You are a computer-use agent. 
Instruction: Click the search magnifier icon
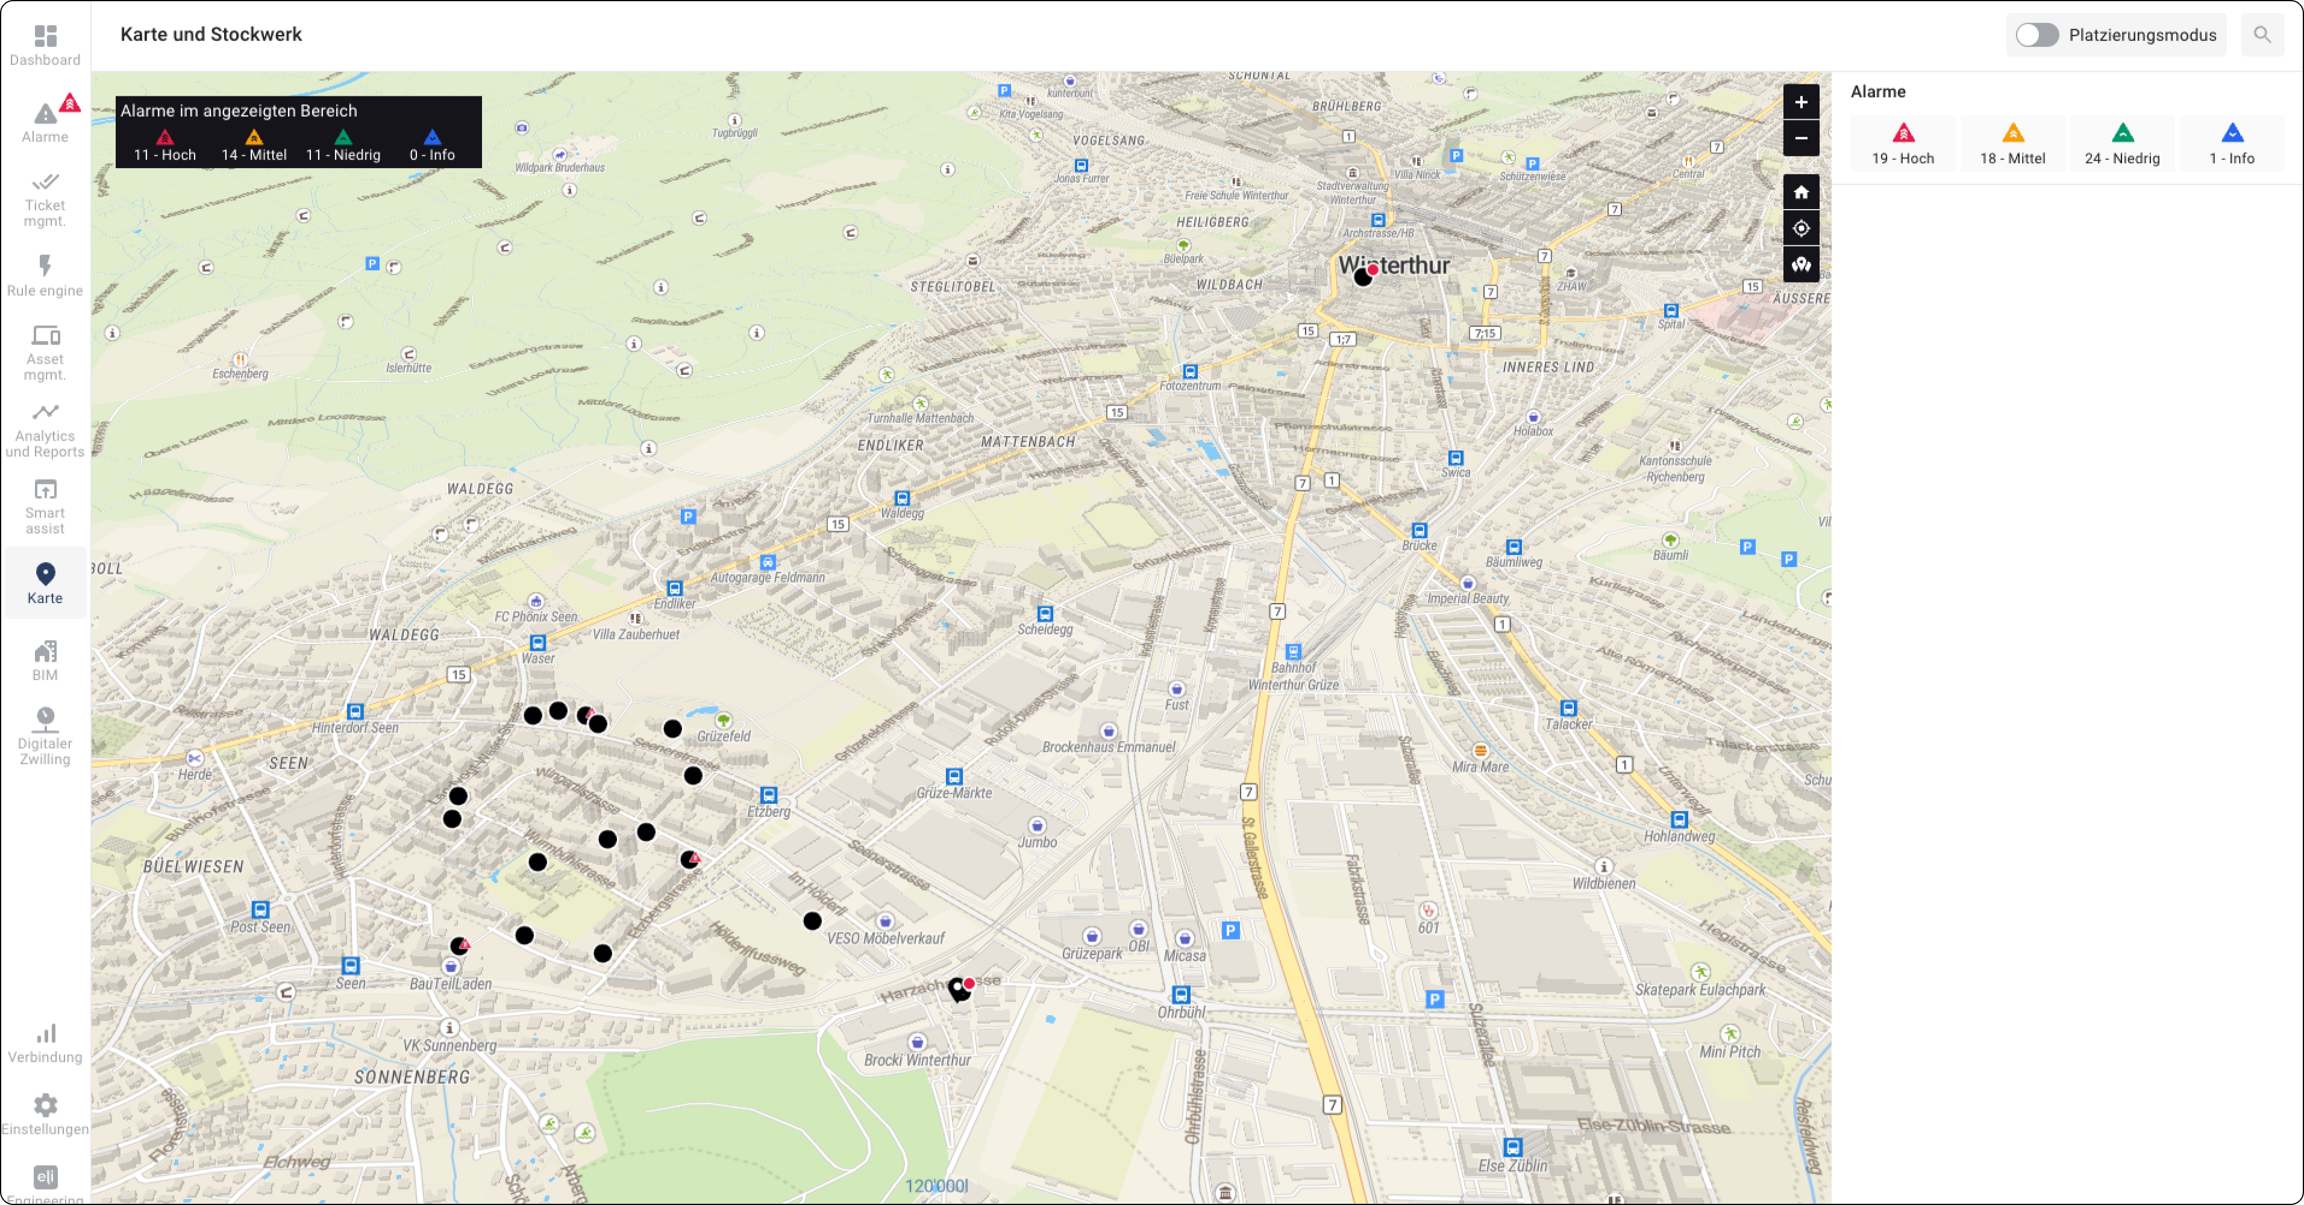[2262, 35]
